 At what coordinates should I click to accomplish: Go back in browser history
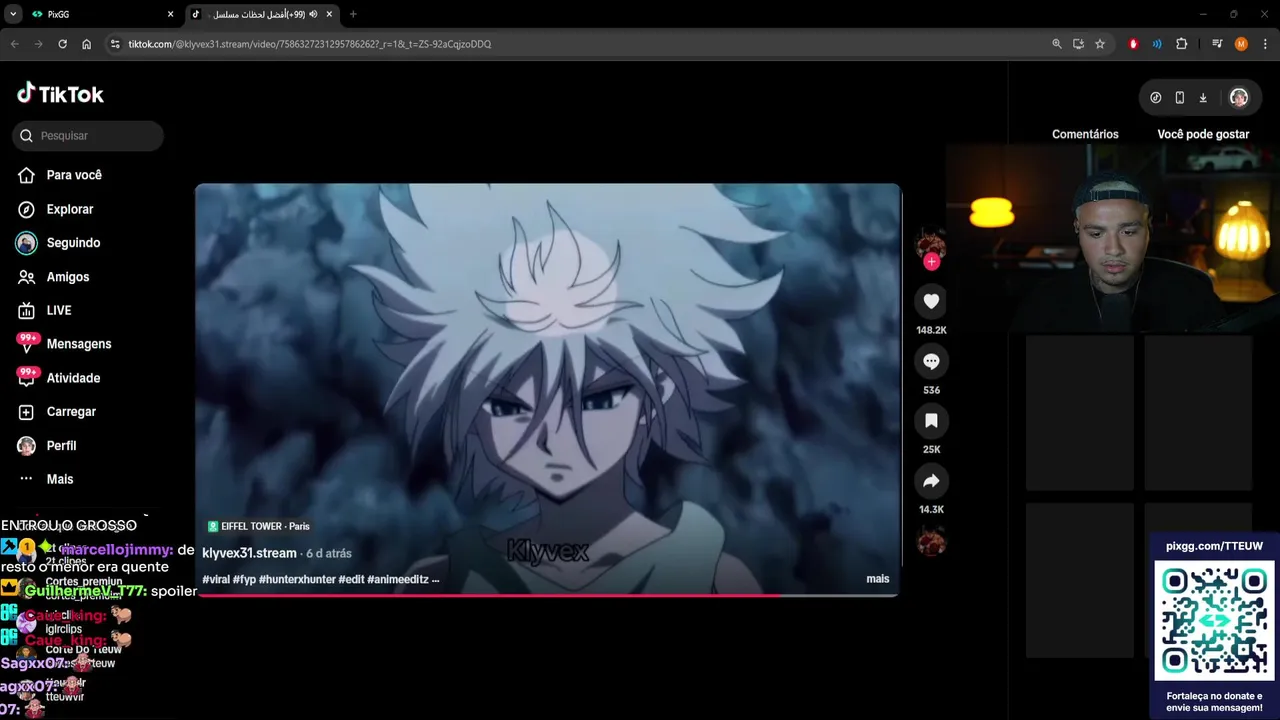pos(14,44)
